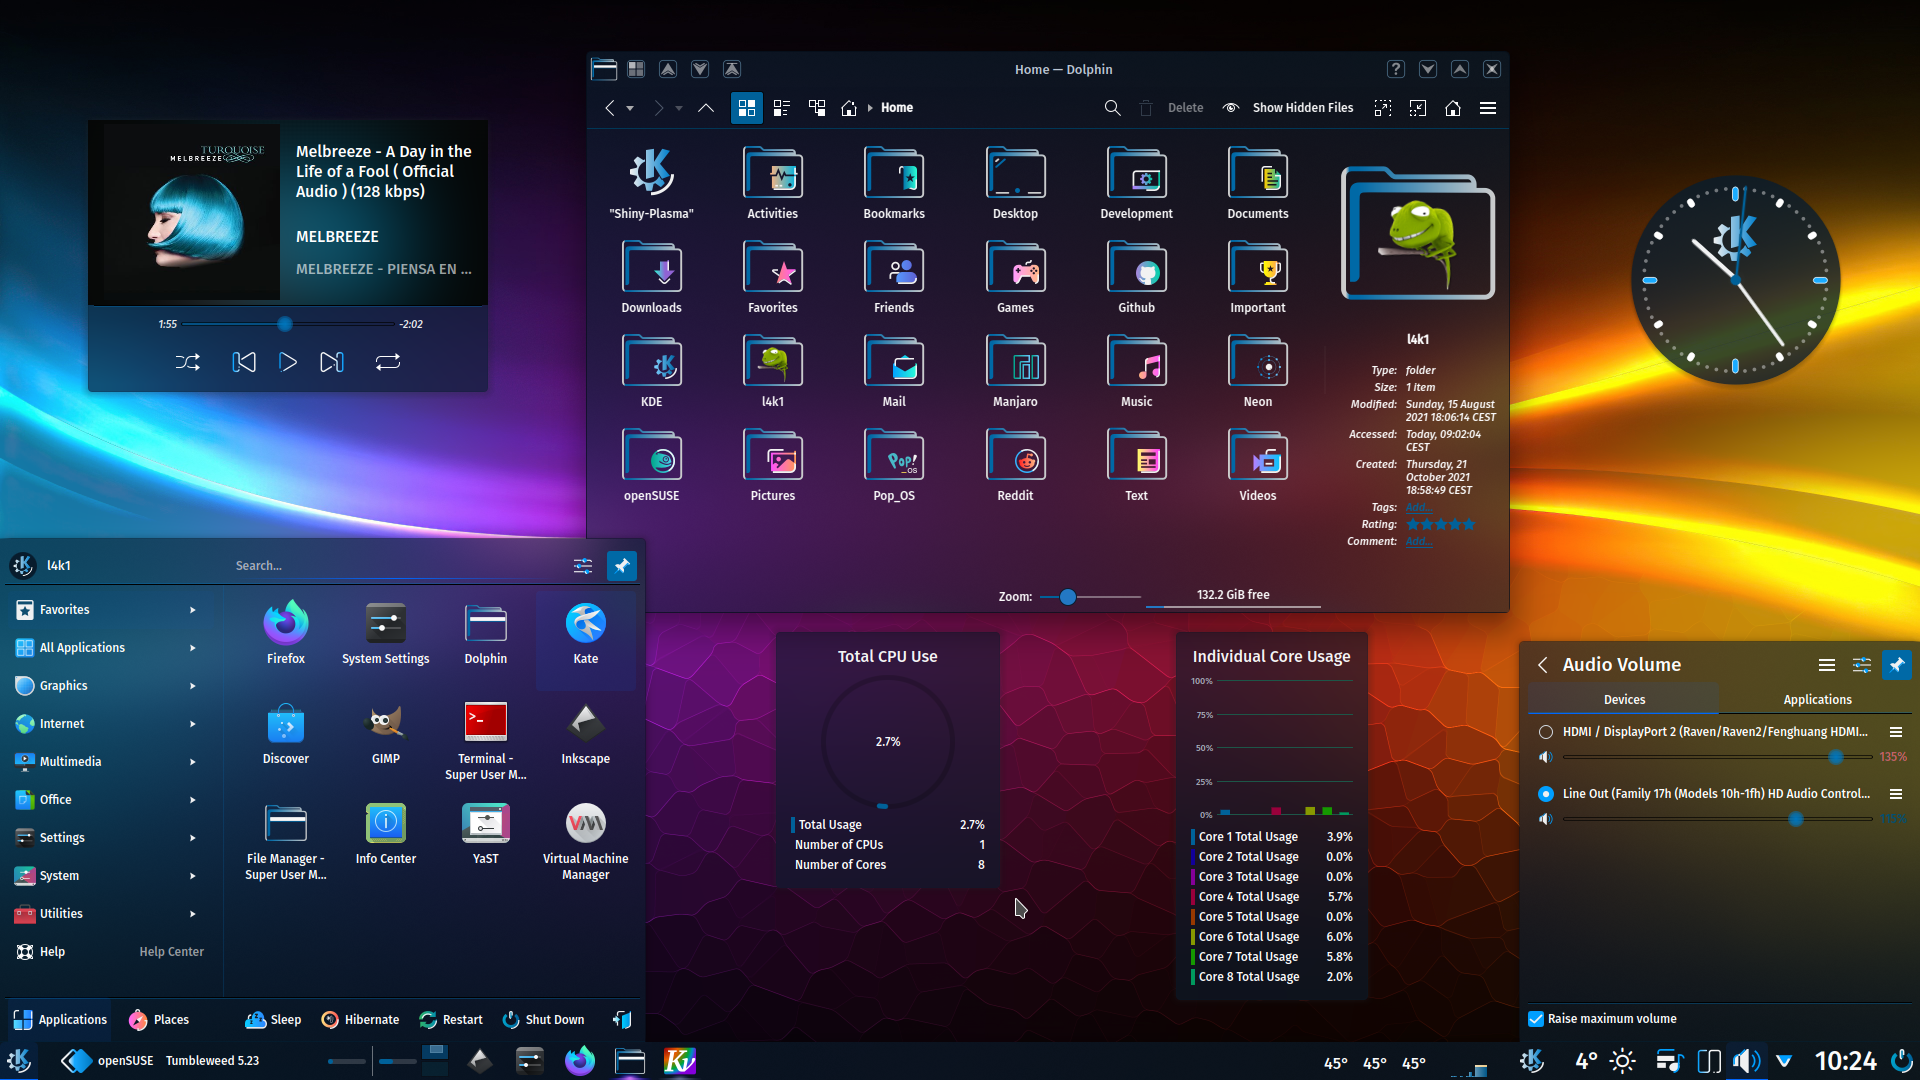This screenshot has width=1920, height=1080.
Task: Click the Sleep button
Action: (273, 1020)
